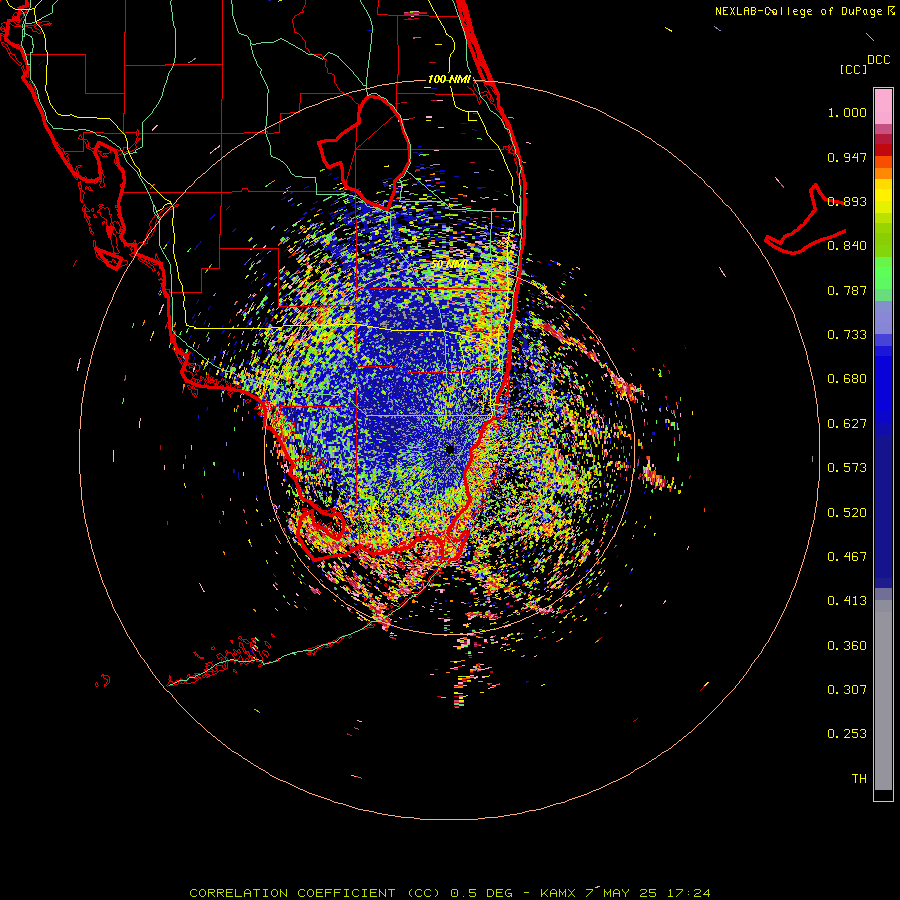Click the 100 NMI range ring label
Screen dimensions: 900x900
click(449, 79)
